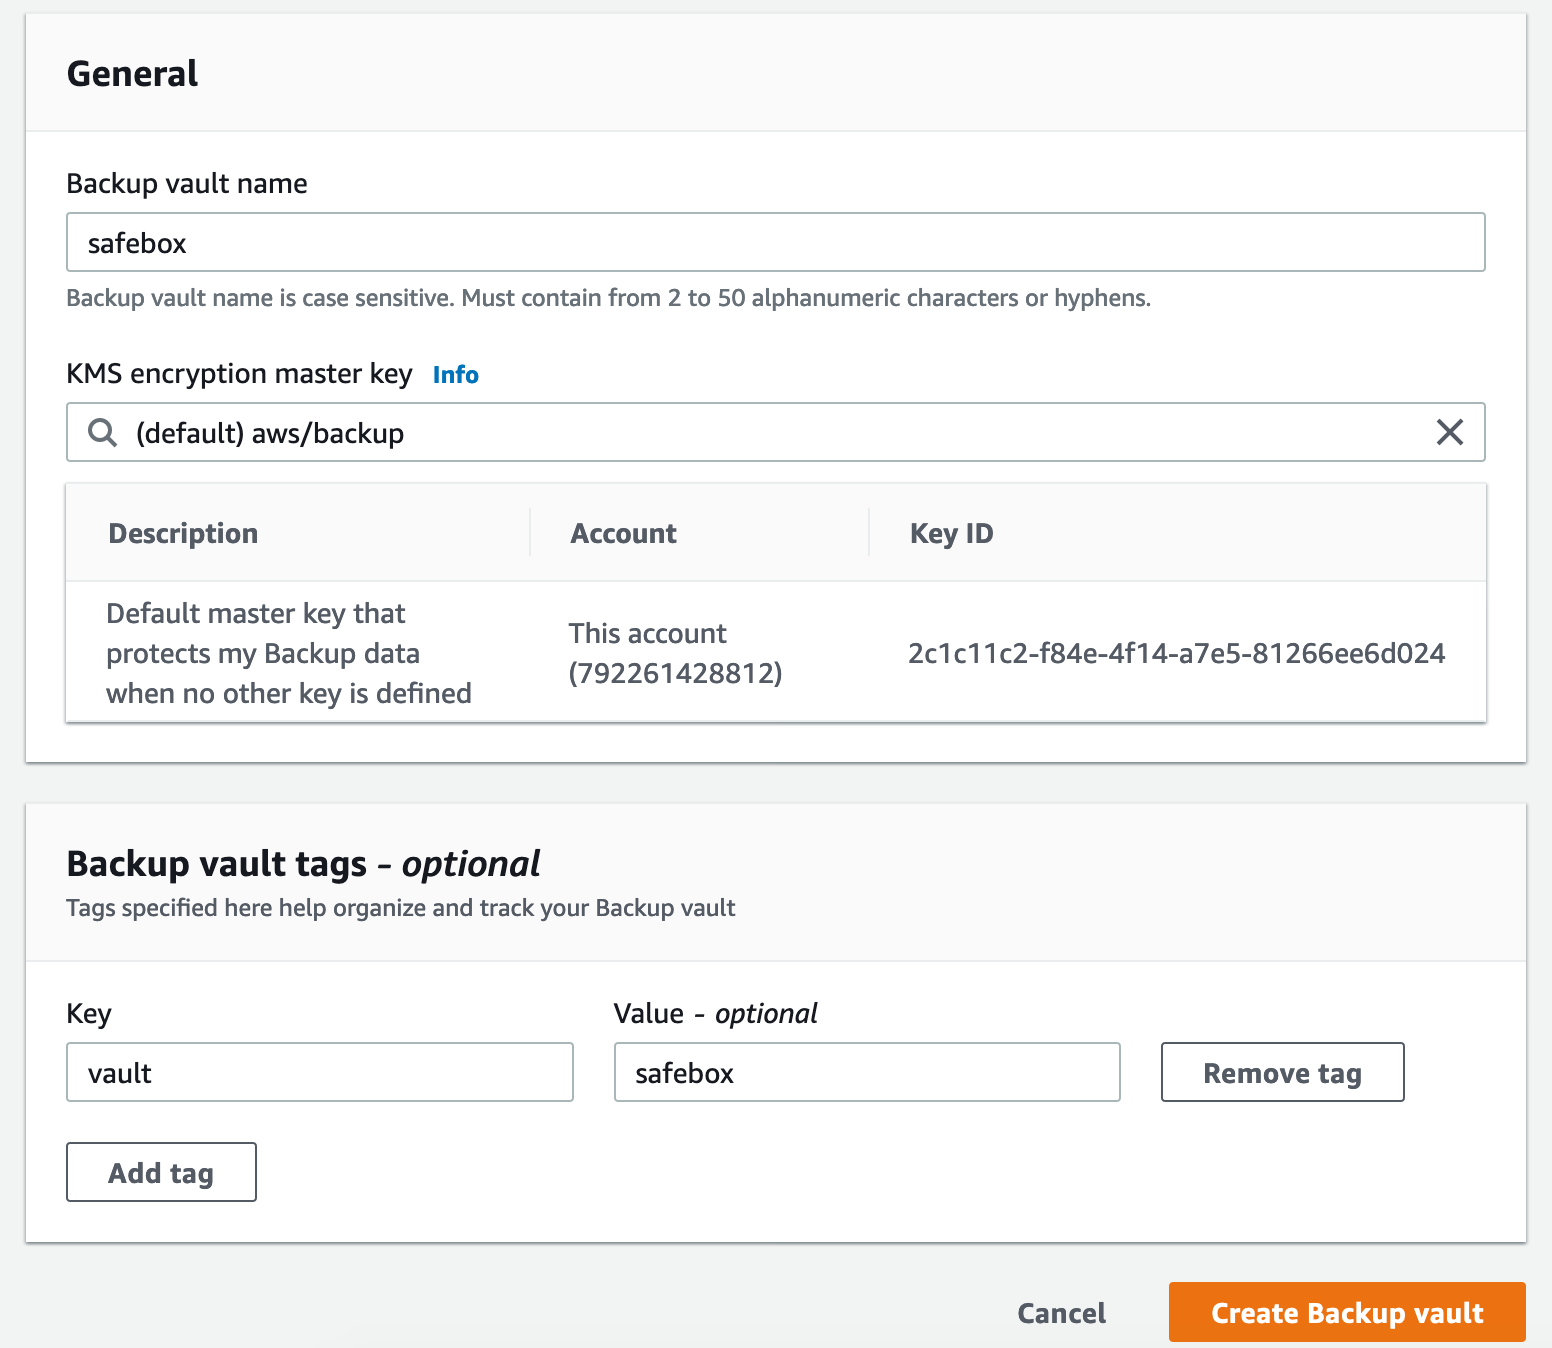Focus the tag Value field containing safebox
Screen dimensions: 1552x1348
[866, 1072]
